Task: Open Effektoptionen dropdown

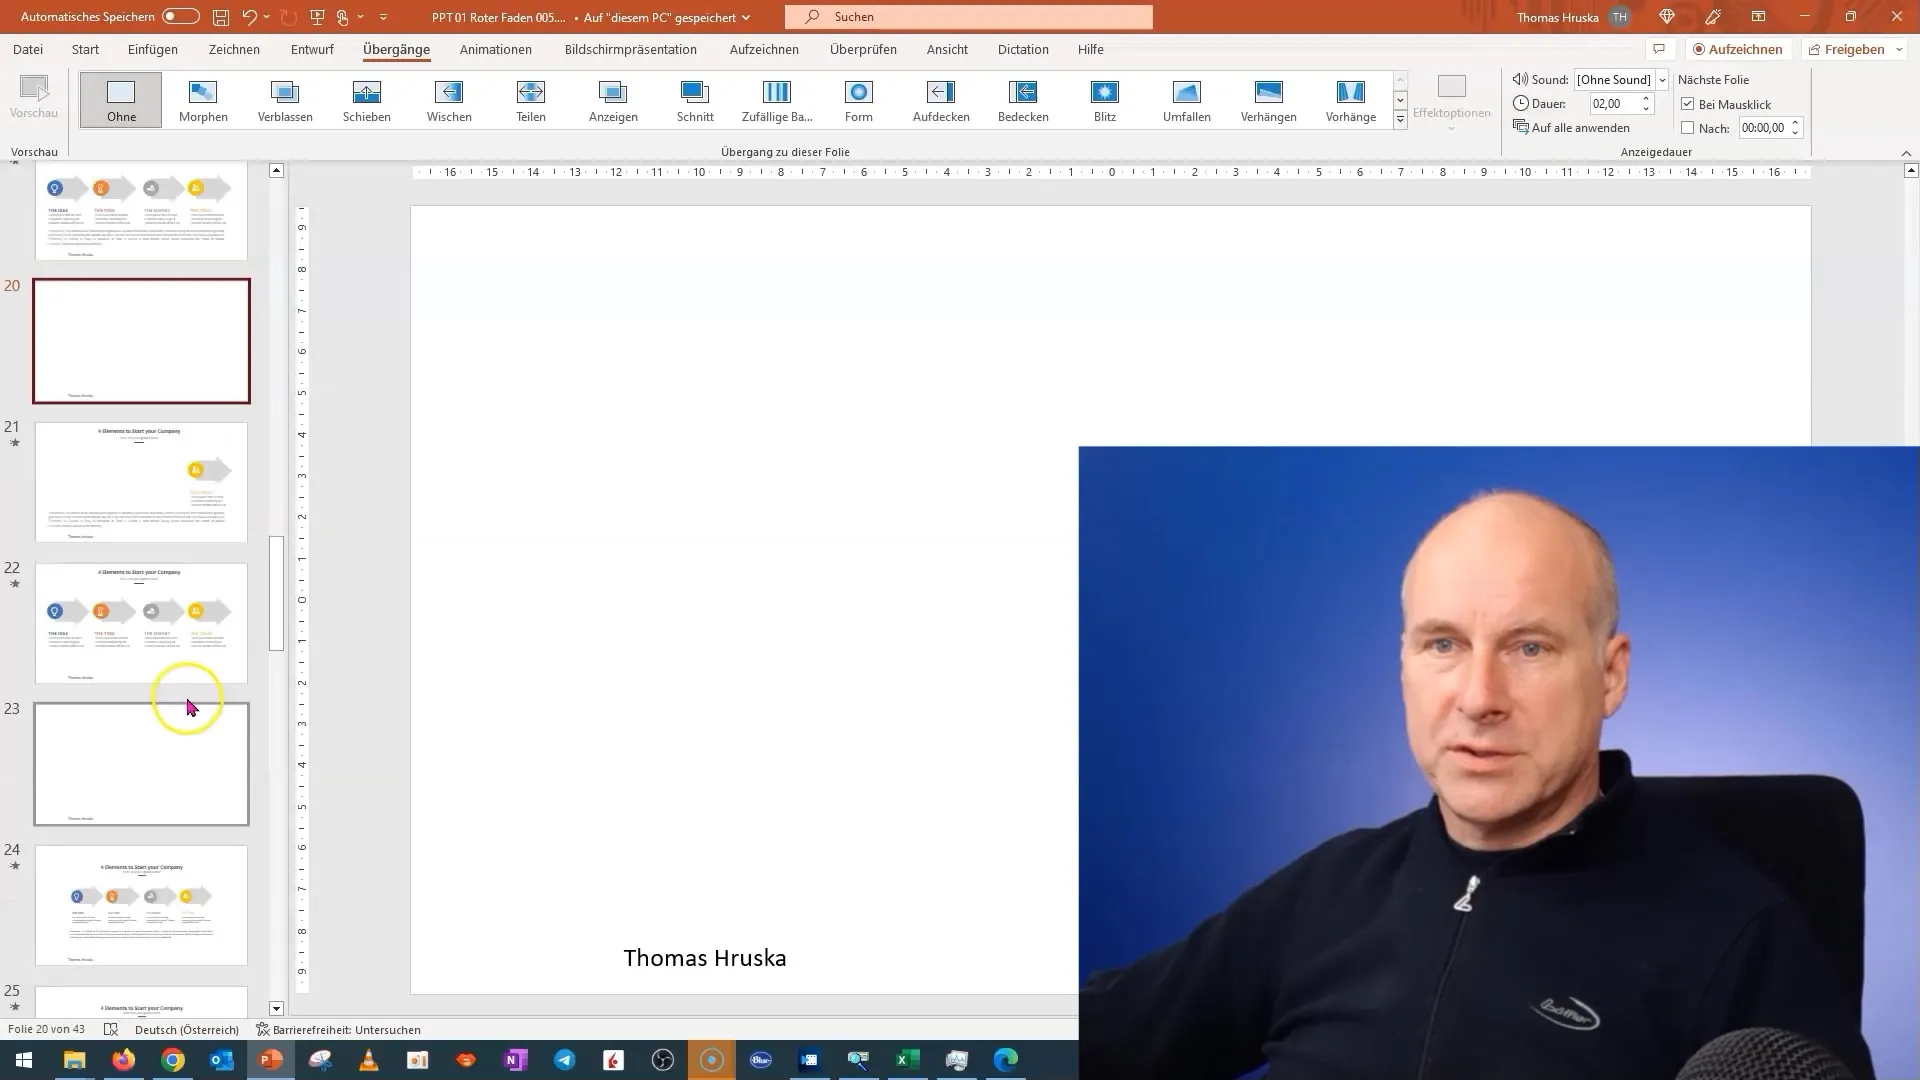Action: coord(1451,103)
